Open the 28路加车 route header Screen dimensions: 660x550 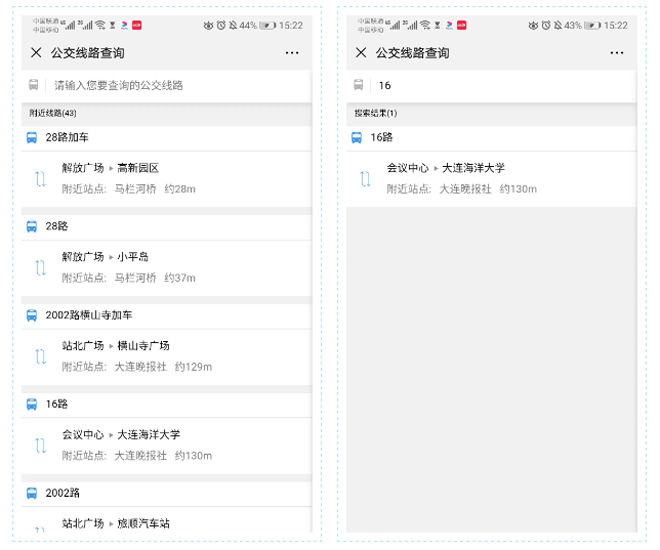[67, 138]
